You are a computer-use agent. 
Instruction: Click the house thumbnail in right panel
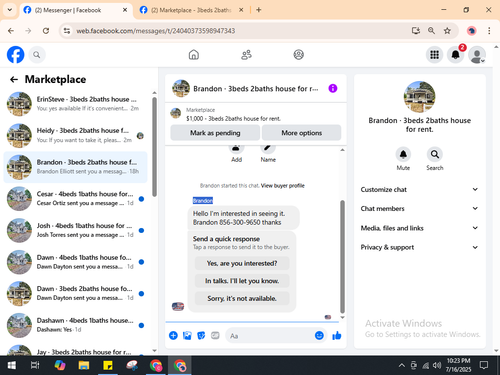419,97
